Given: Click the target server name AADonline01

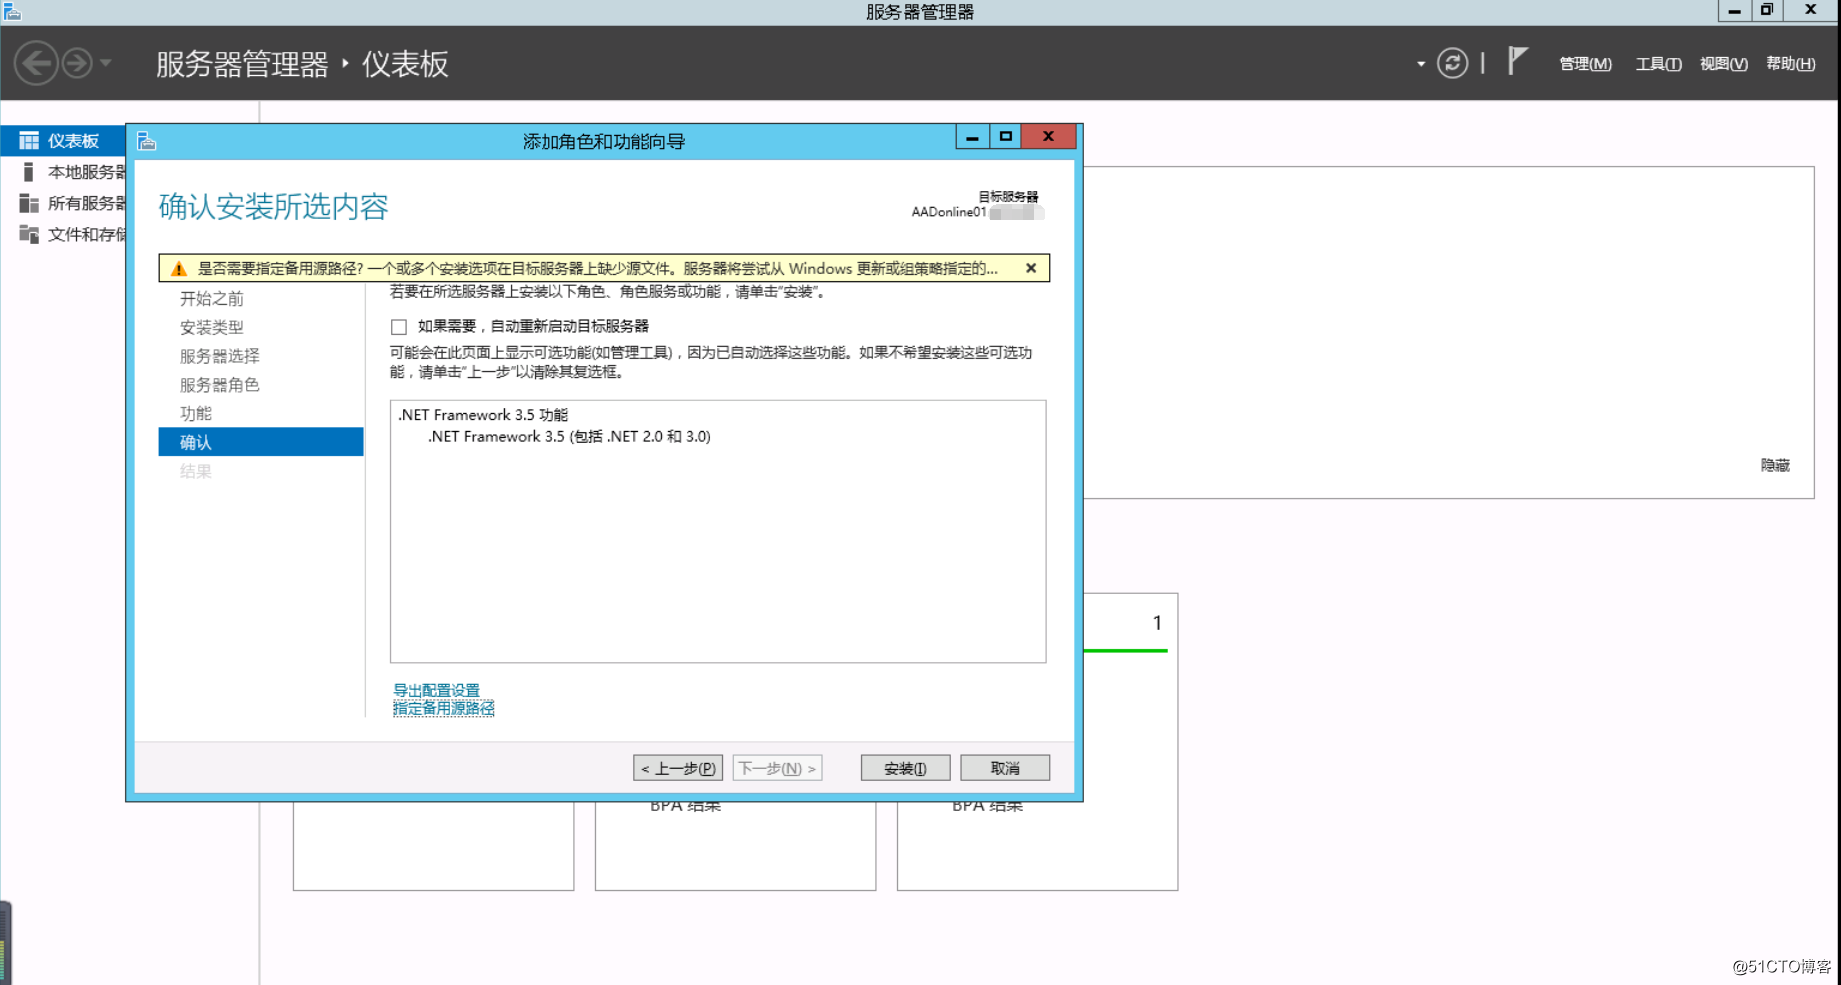Looking at the screenshot, I should tap(948, 212).
